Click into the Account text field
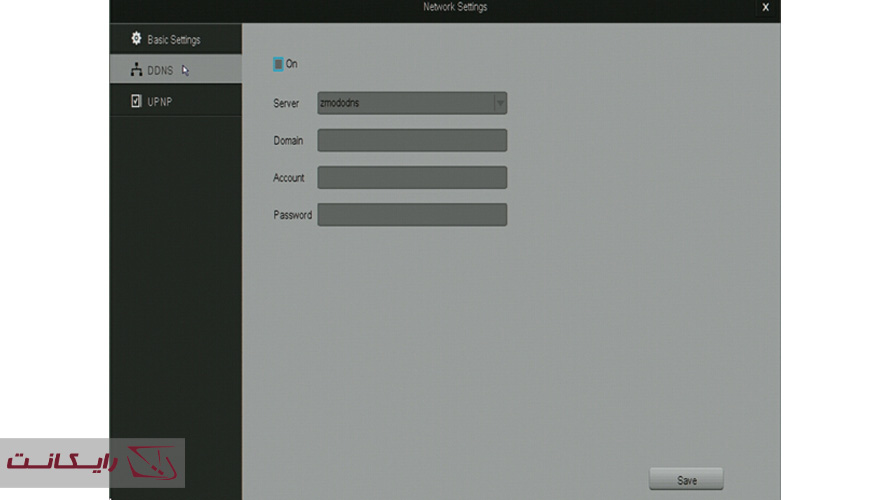Screen dimensions: 889x500 (412, 177)
